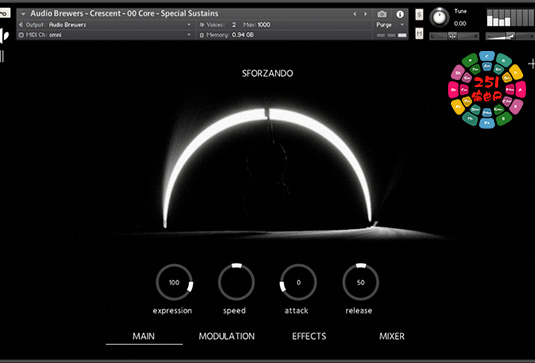Click the Tune value 0.00
The width and height of the screenshot is (535, 363).
460,24
